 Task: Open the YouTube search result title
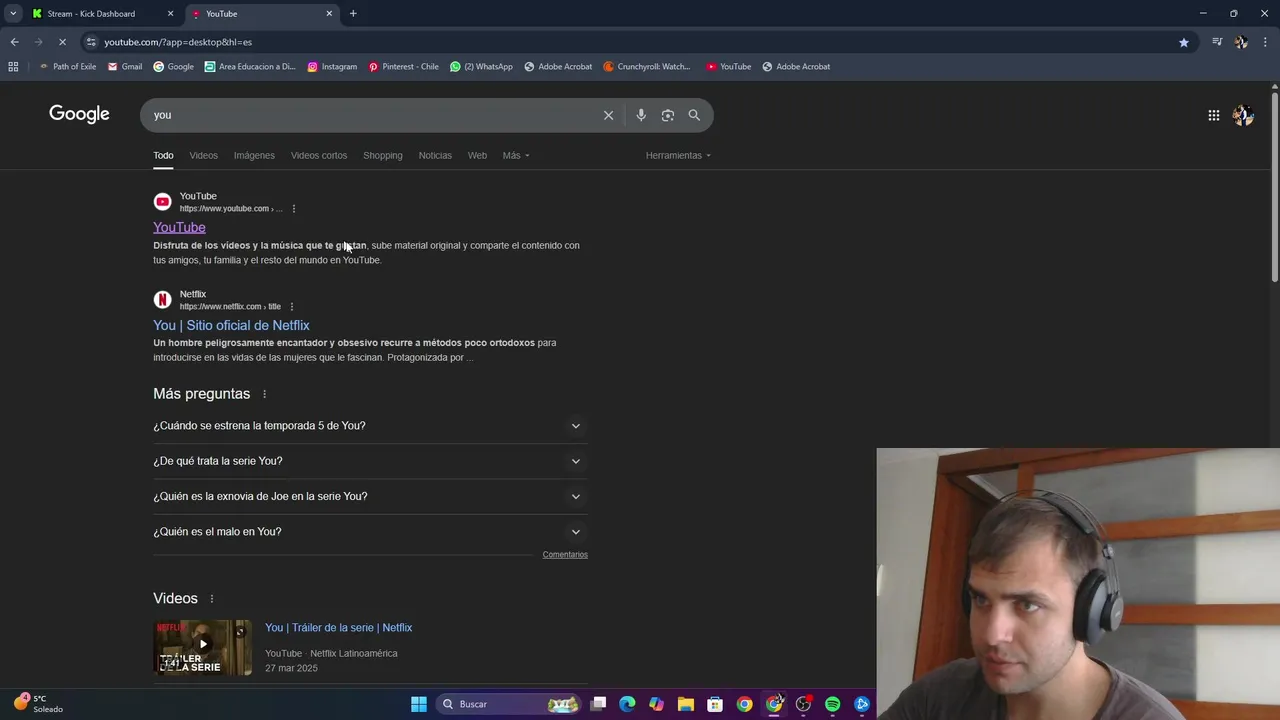click(x=179, y=227)
